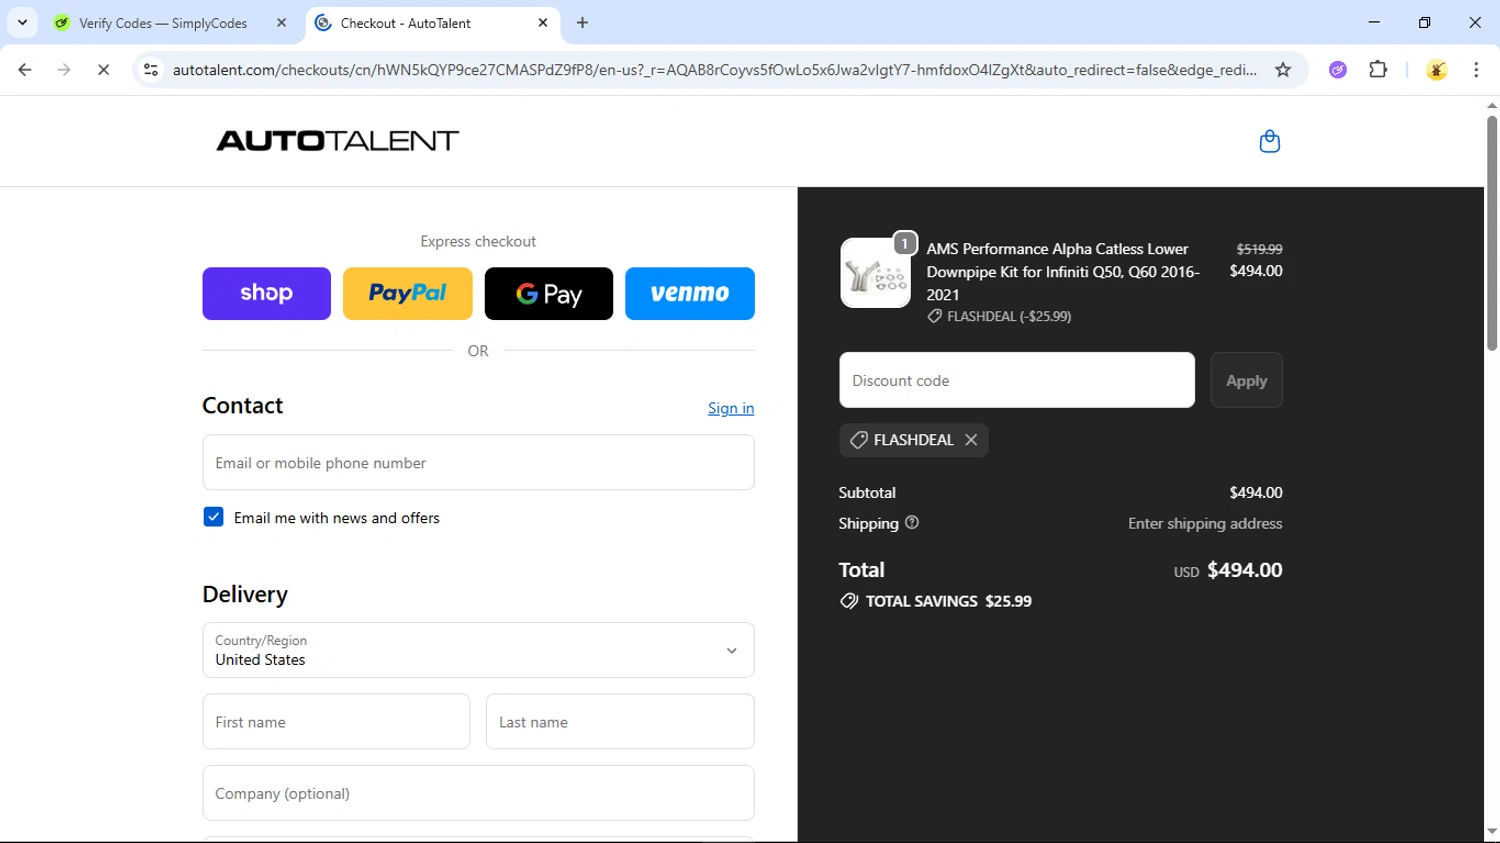Screen dimensions: 1500x843
Task: Click the purple extension icon in toolbar
Action: 1338,70
